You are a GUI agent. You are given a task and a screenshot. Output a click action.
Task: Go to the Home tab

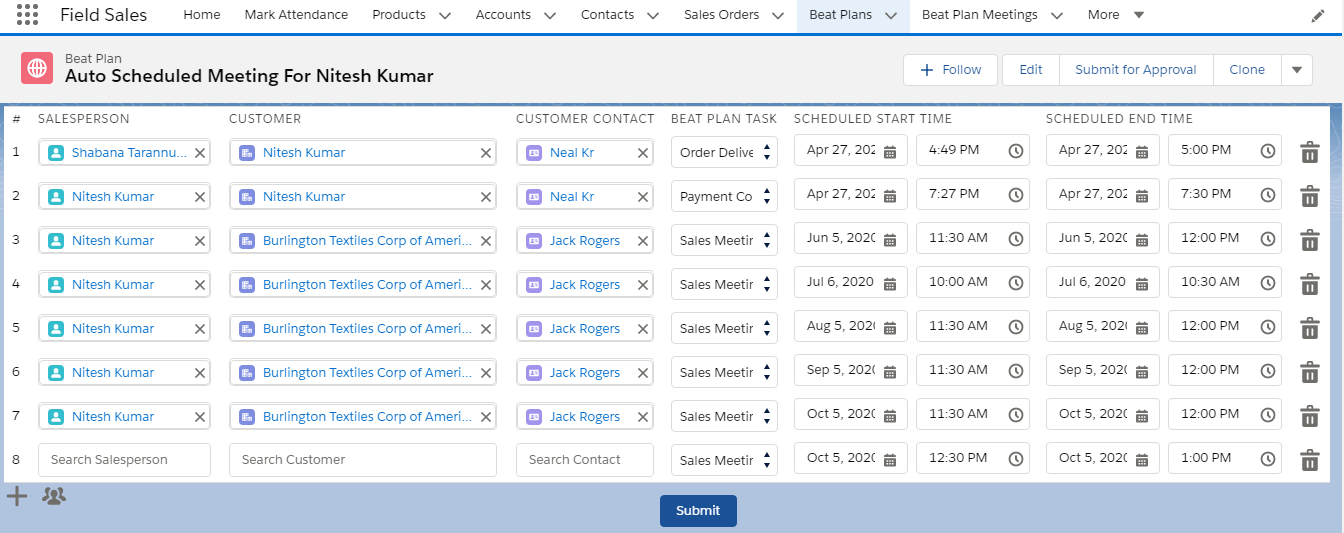click(202, 15)
